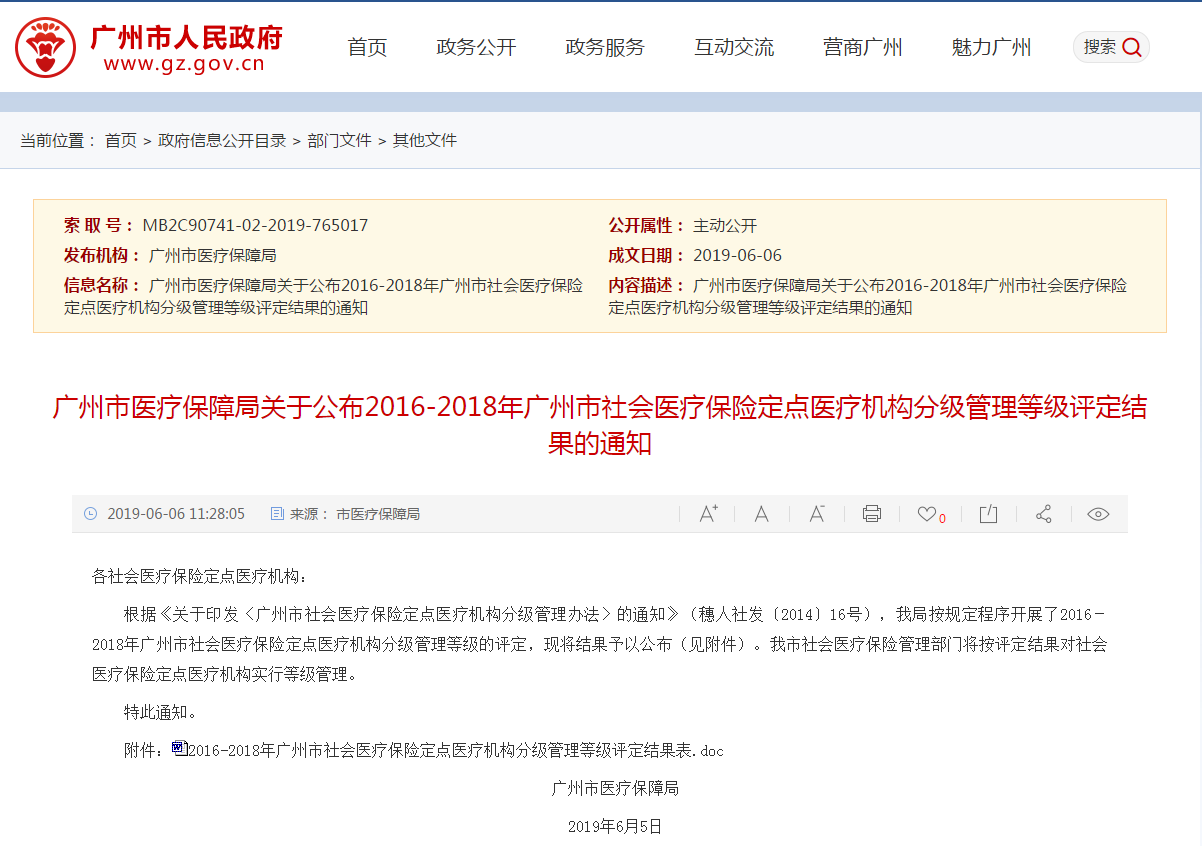Open the 政务公开 navigation menu
1202x846 pixels.
(476, 47)
